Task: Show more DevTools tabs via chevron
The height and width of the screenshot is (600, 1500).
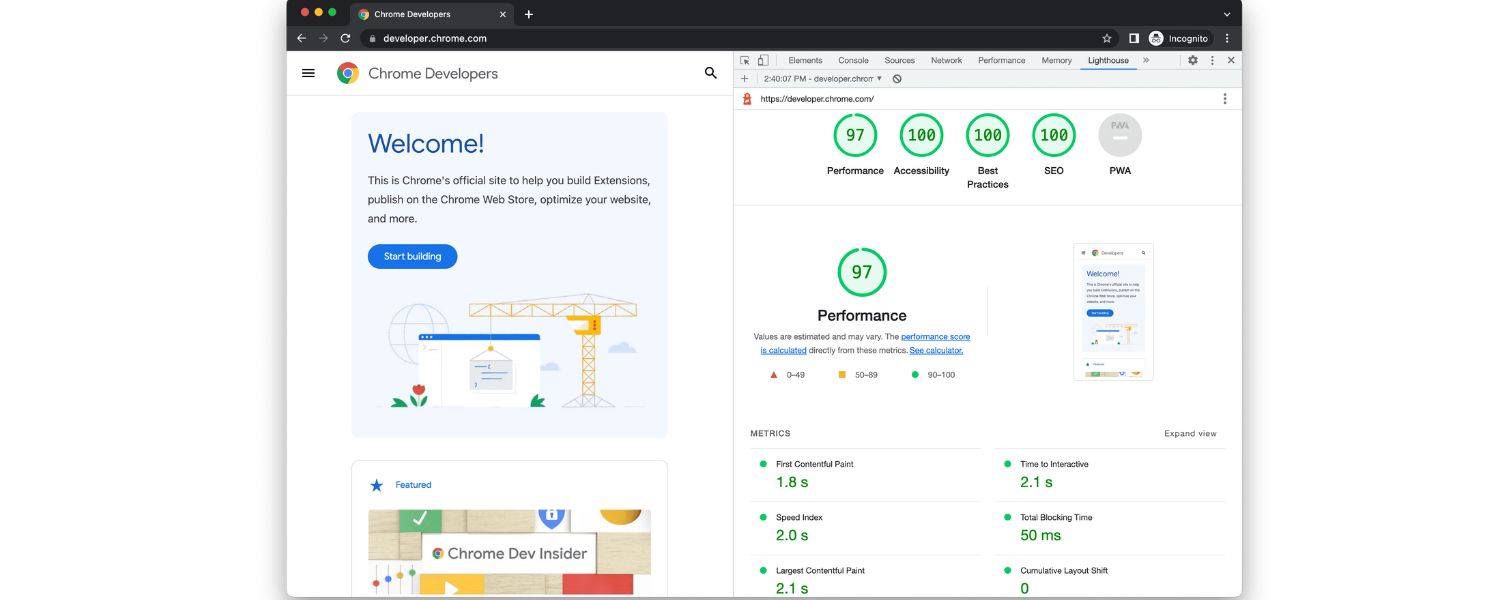Action: [x=1146, y=60]
